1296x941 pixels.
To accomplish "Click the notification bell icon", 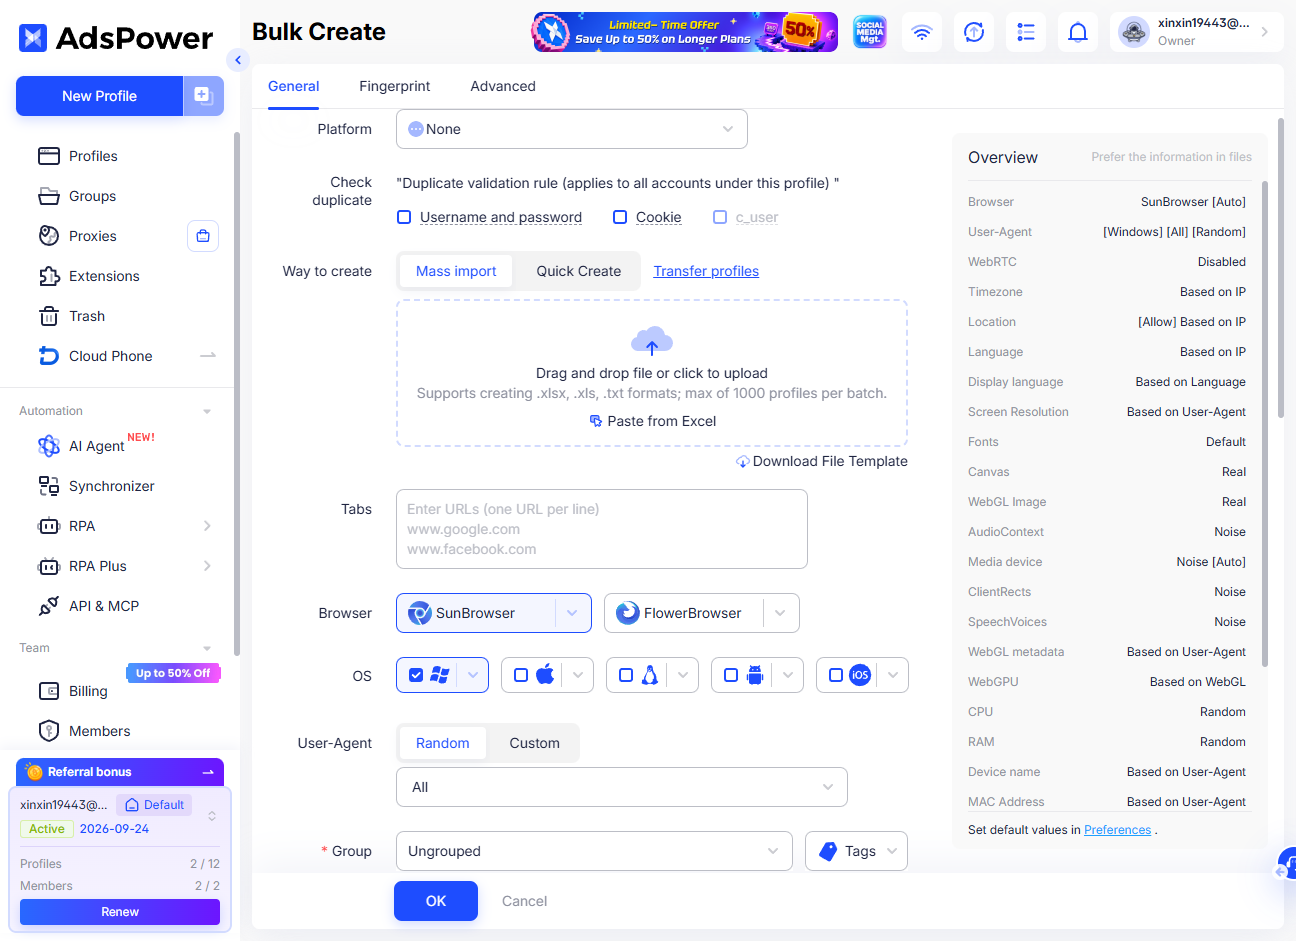I will coord(1078,32).
